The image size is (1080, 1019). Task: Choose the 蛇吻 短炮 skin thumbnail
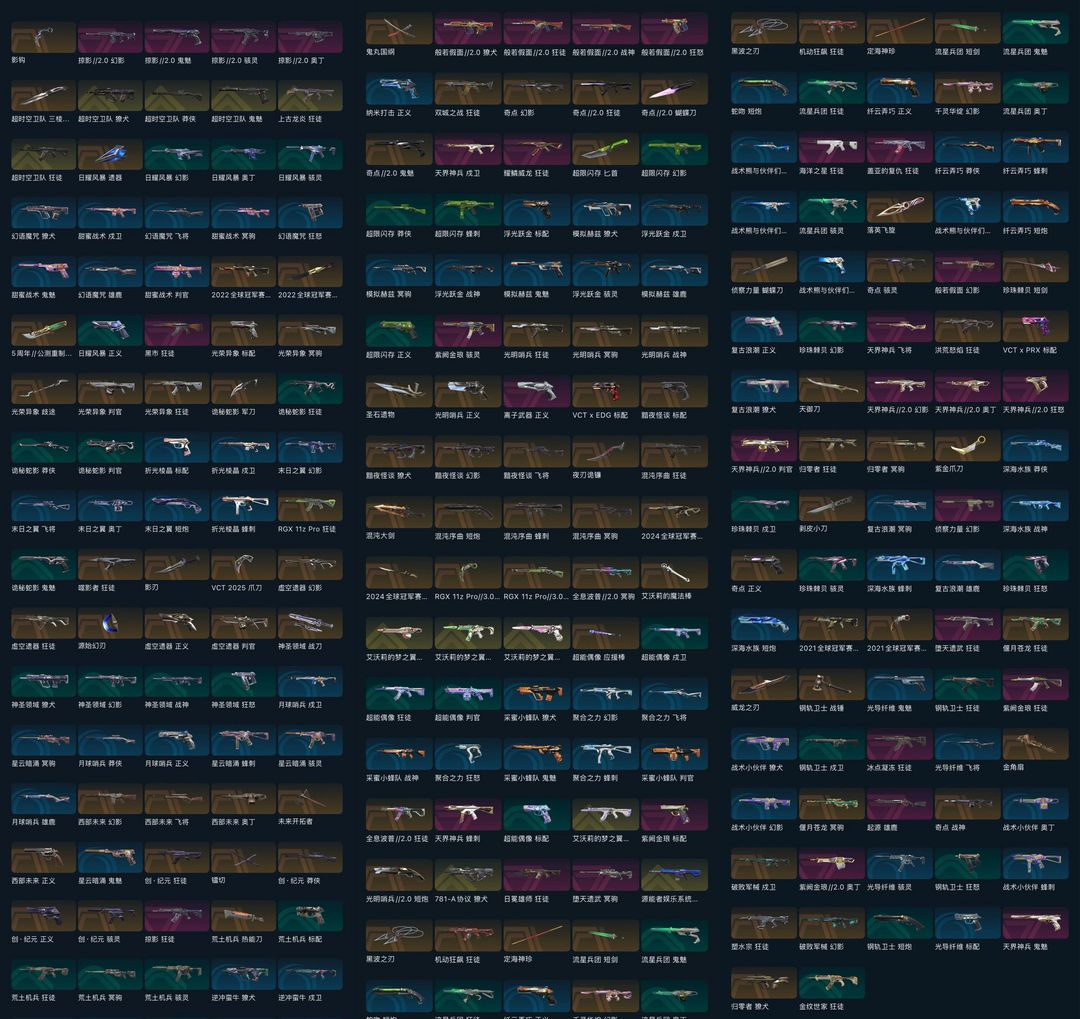[764, 88]
